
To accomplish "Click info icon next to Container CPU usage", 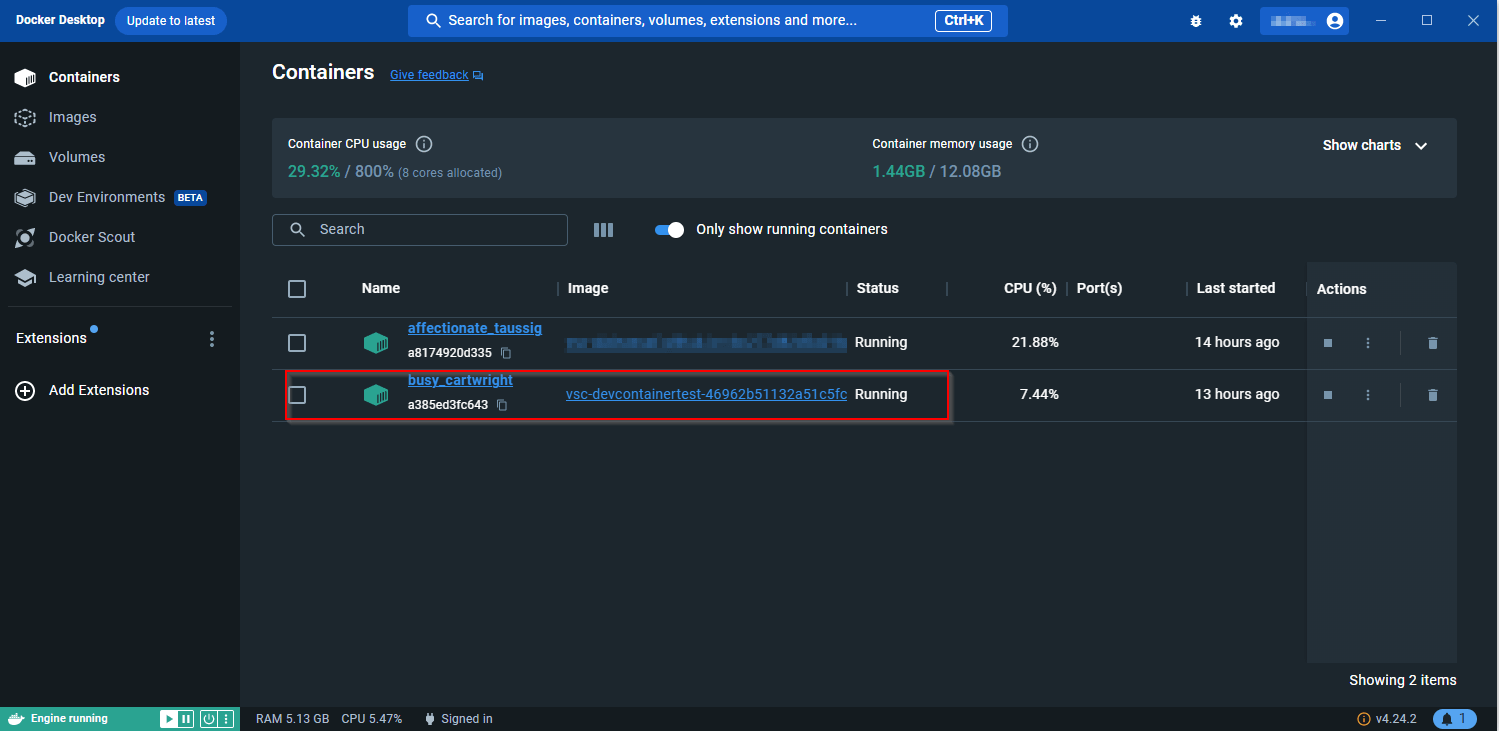I will click(424, 144).
